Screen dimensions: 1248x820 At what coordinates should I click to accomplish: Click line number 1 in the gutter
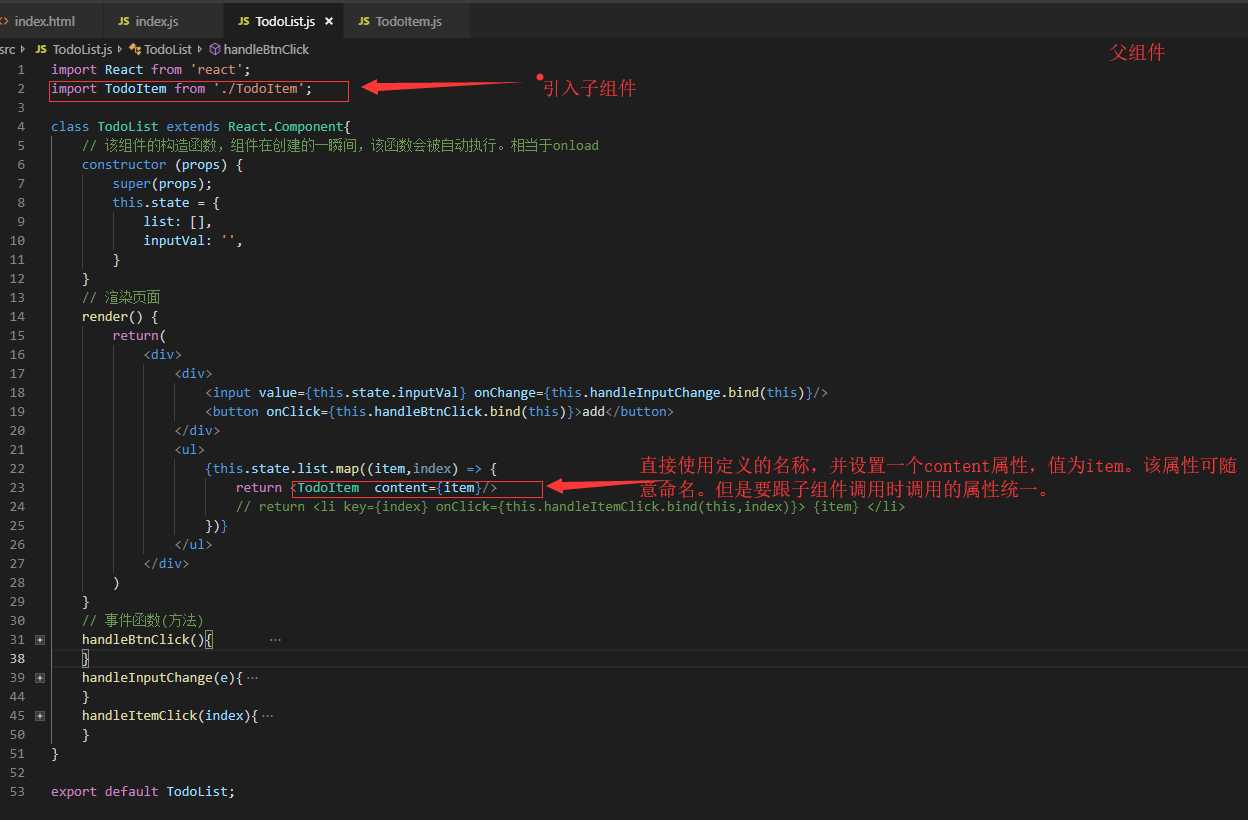pos(21,69)
